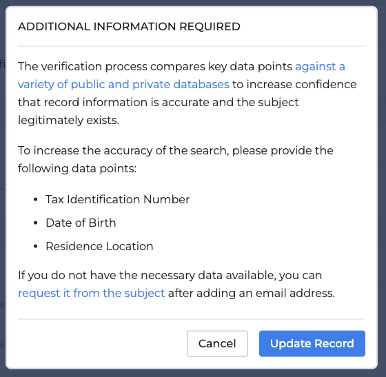Click the bullet point before Residence Location
This screenshot has width=386, height=377.
[36, 246]
